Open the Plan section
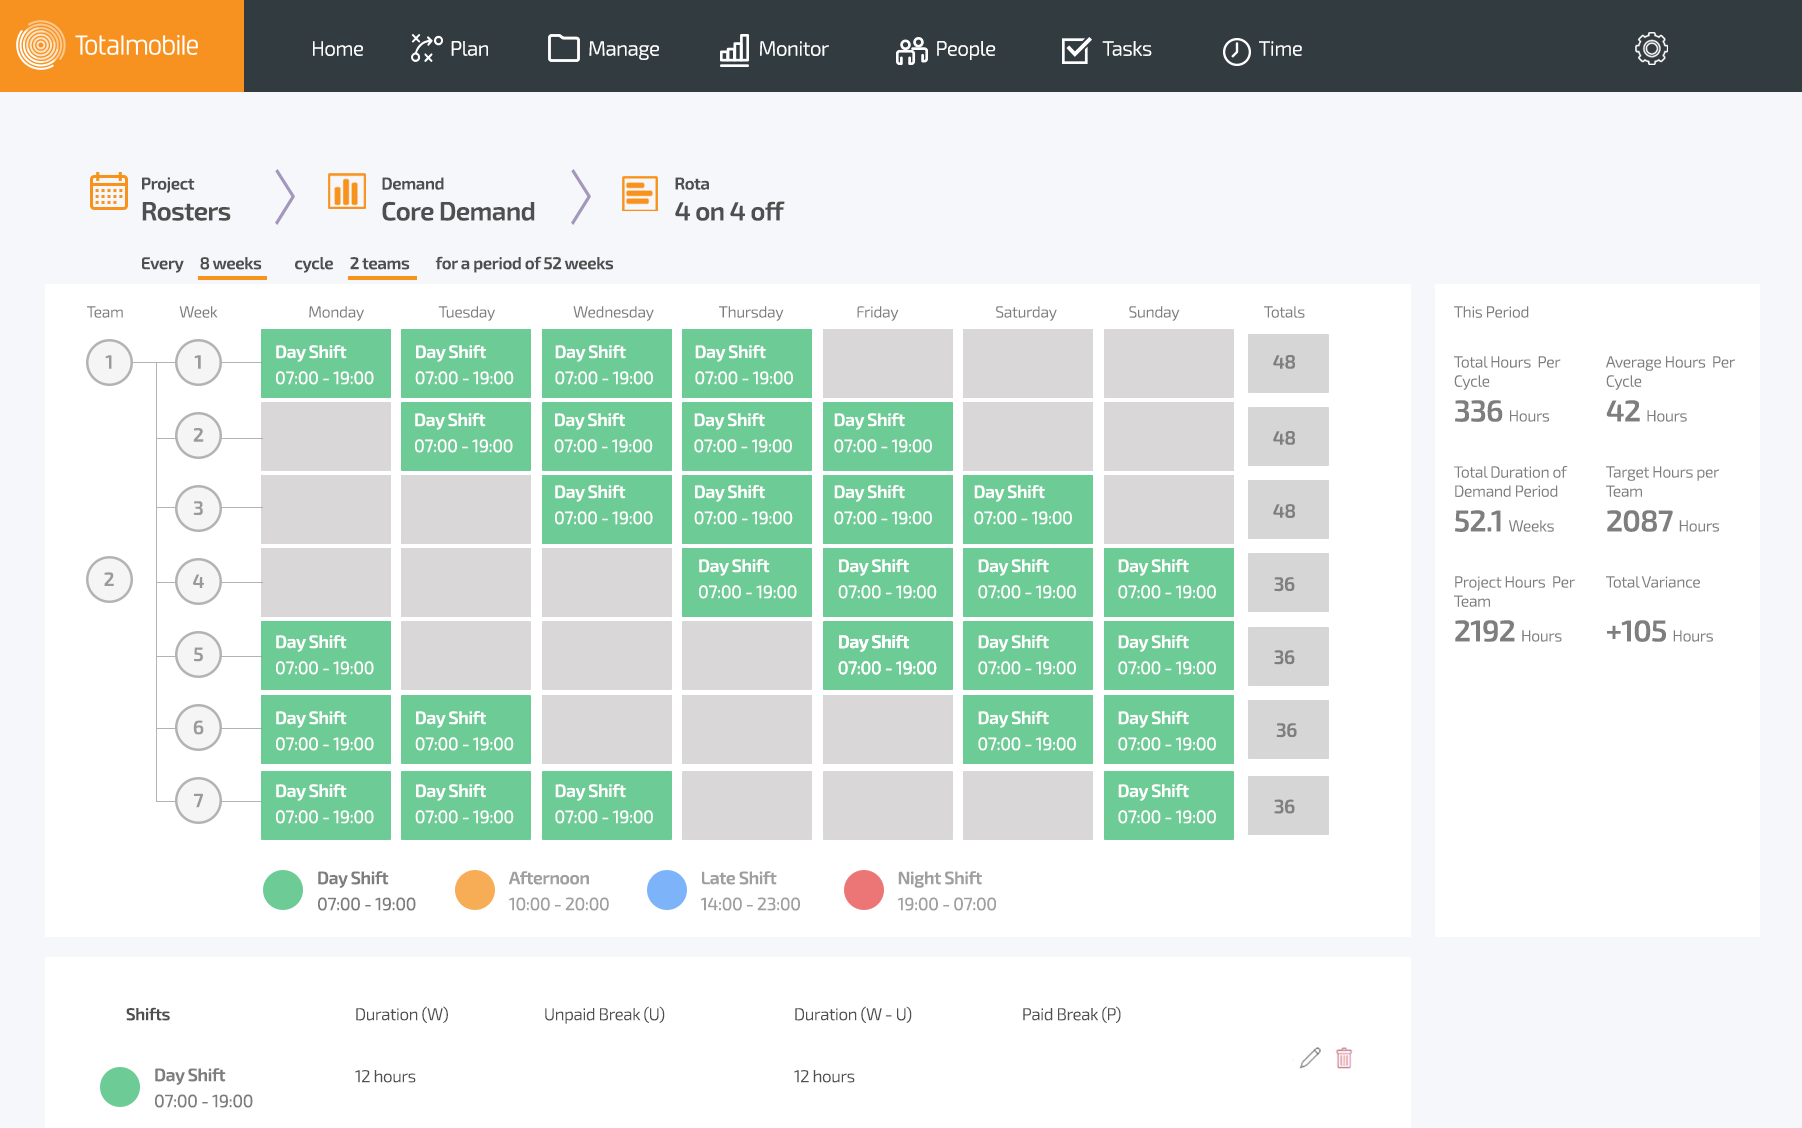1802x1128 pixels. [450, 48]
